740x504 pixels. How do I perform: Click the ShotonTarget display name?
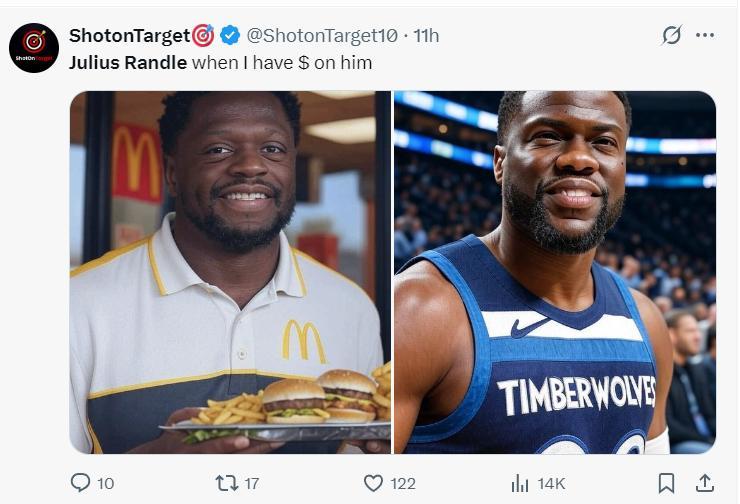coord(129,36)
